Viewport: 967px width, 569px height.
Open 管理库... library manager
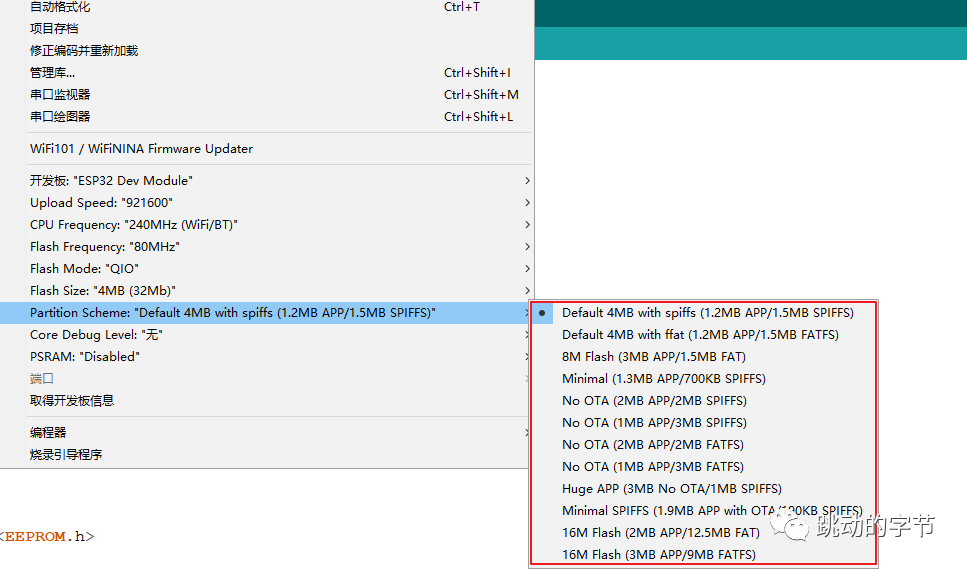pyautogui.click(x=266, y=73)
